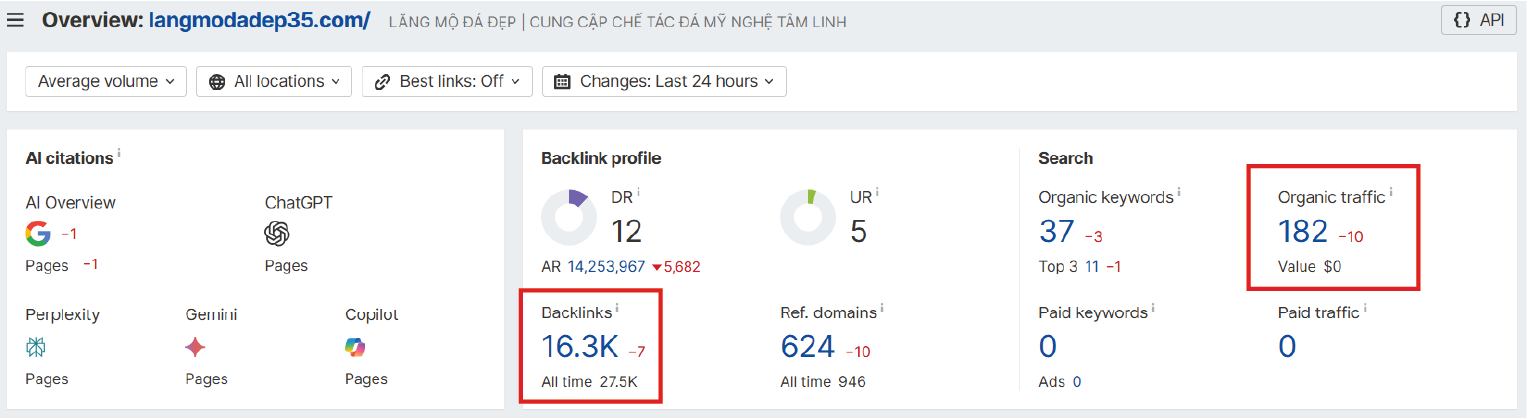Click the chain link icon in Best links
1527x419 pixels.
382,82
